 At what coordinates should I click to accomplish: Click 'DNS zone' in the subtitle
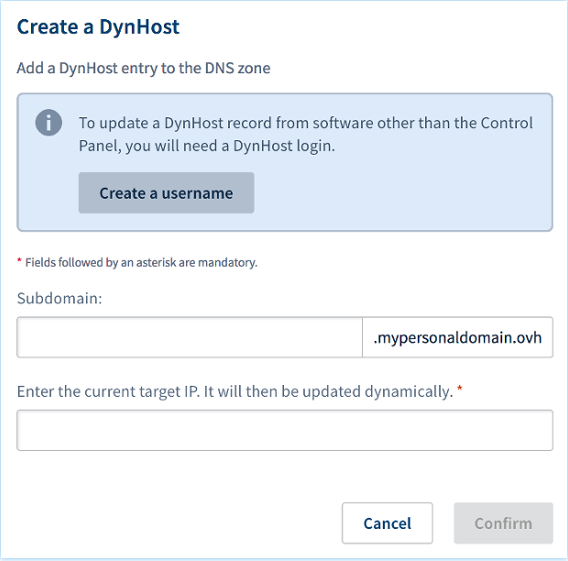(x=238, y=68)
